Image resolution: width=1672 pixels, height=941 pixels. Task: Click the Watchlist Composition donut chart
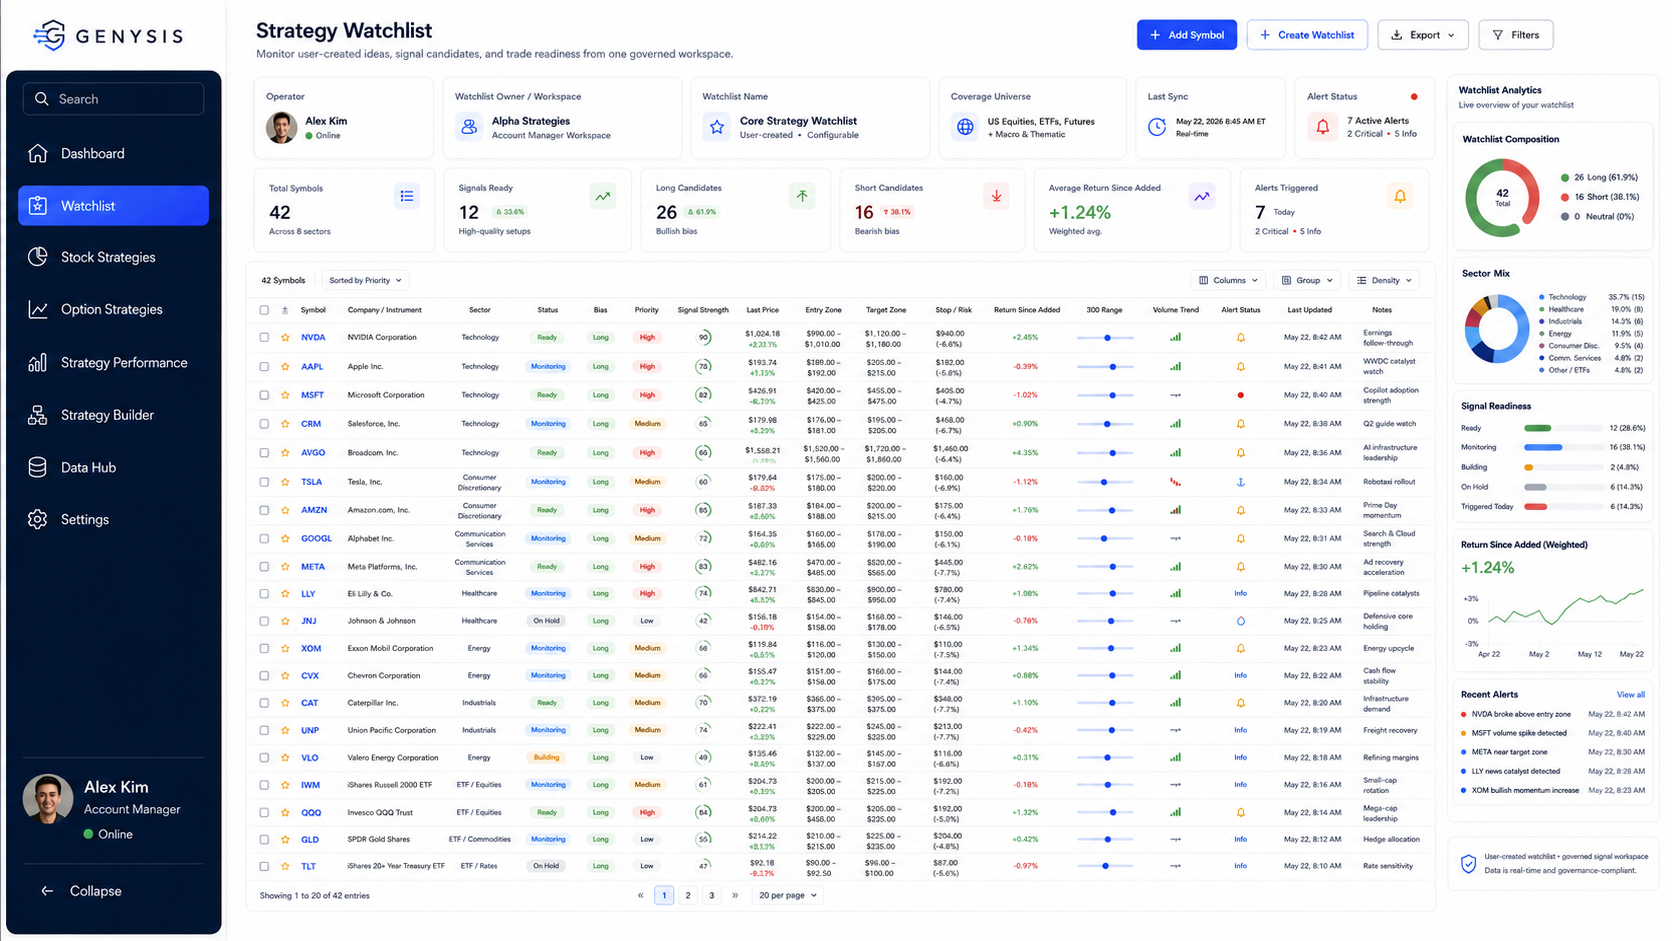[x=1502, y=197]
